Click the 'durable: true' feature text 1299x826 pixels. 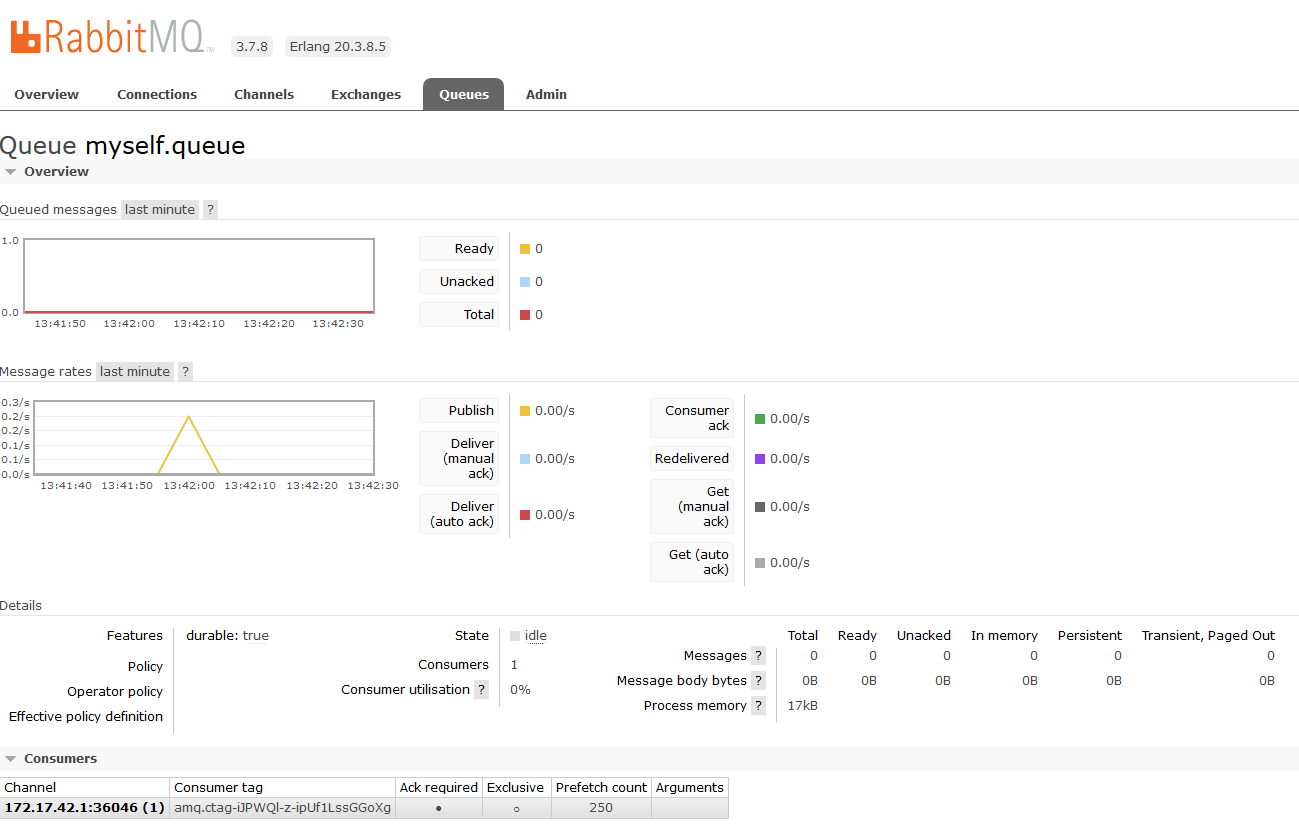228,636
